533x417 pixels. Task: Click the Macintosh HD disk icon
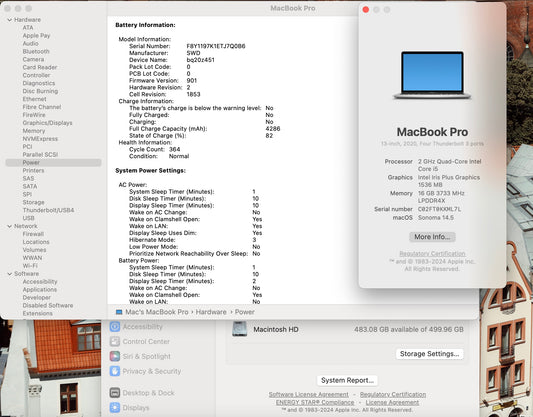(239, 329)
